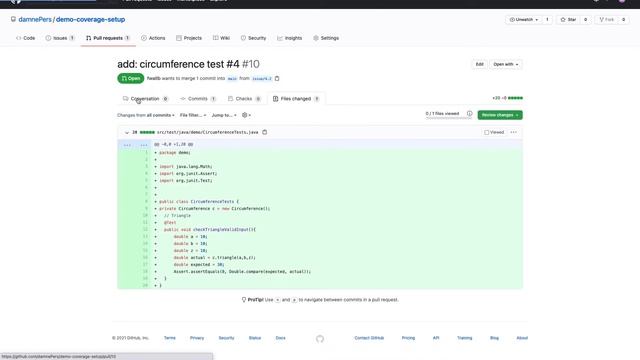This screenshot has width=640, height=360.
Task: Switch to the Conversation tab
Action: (x=145, y=99)
